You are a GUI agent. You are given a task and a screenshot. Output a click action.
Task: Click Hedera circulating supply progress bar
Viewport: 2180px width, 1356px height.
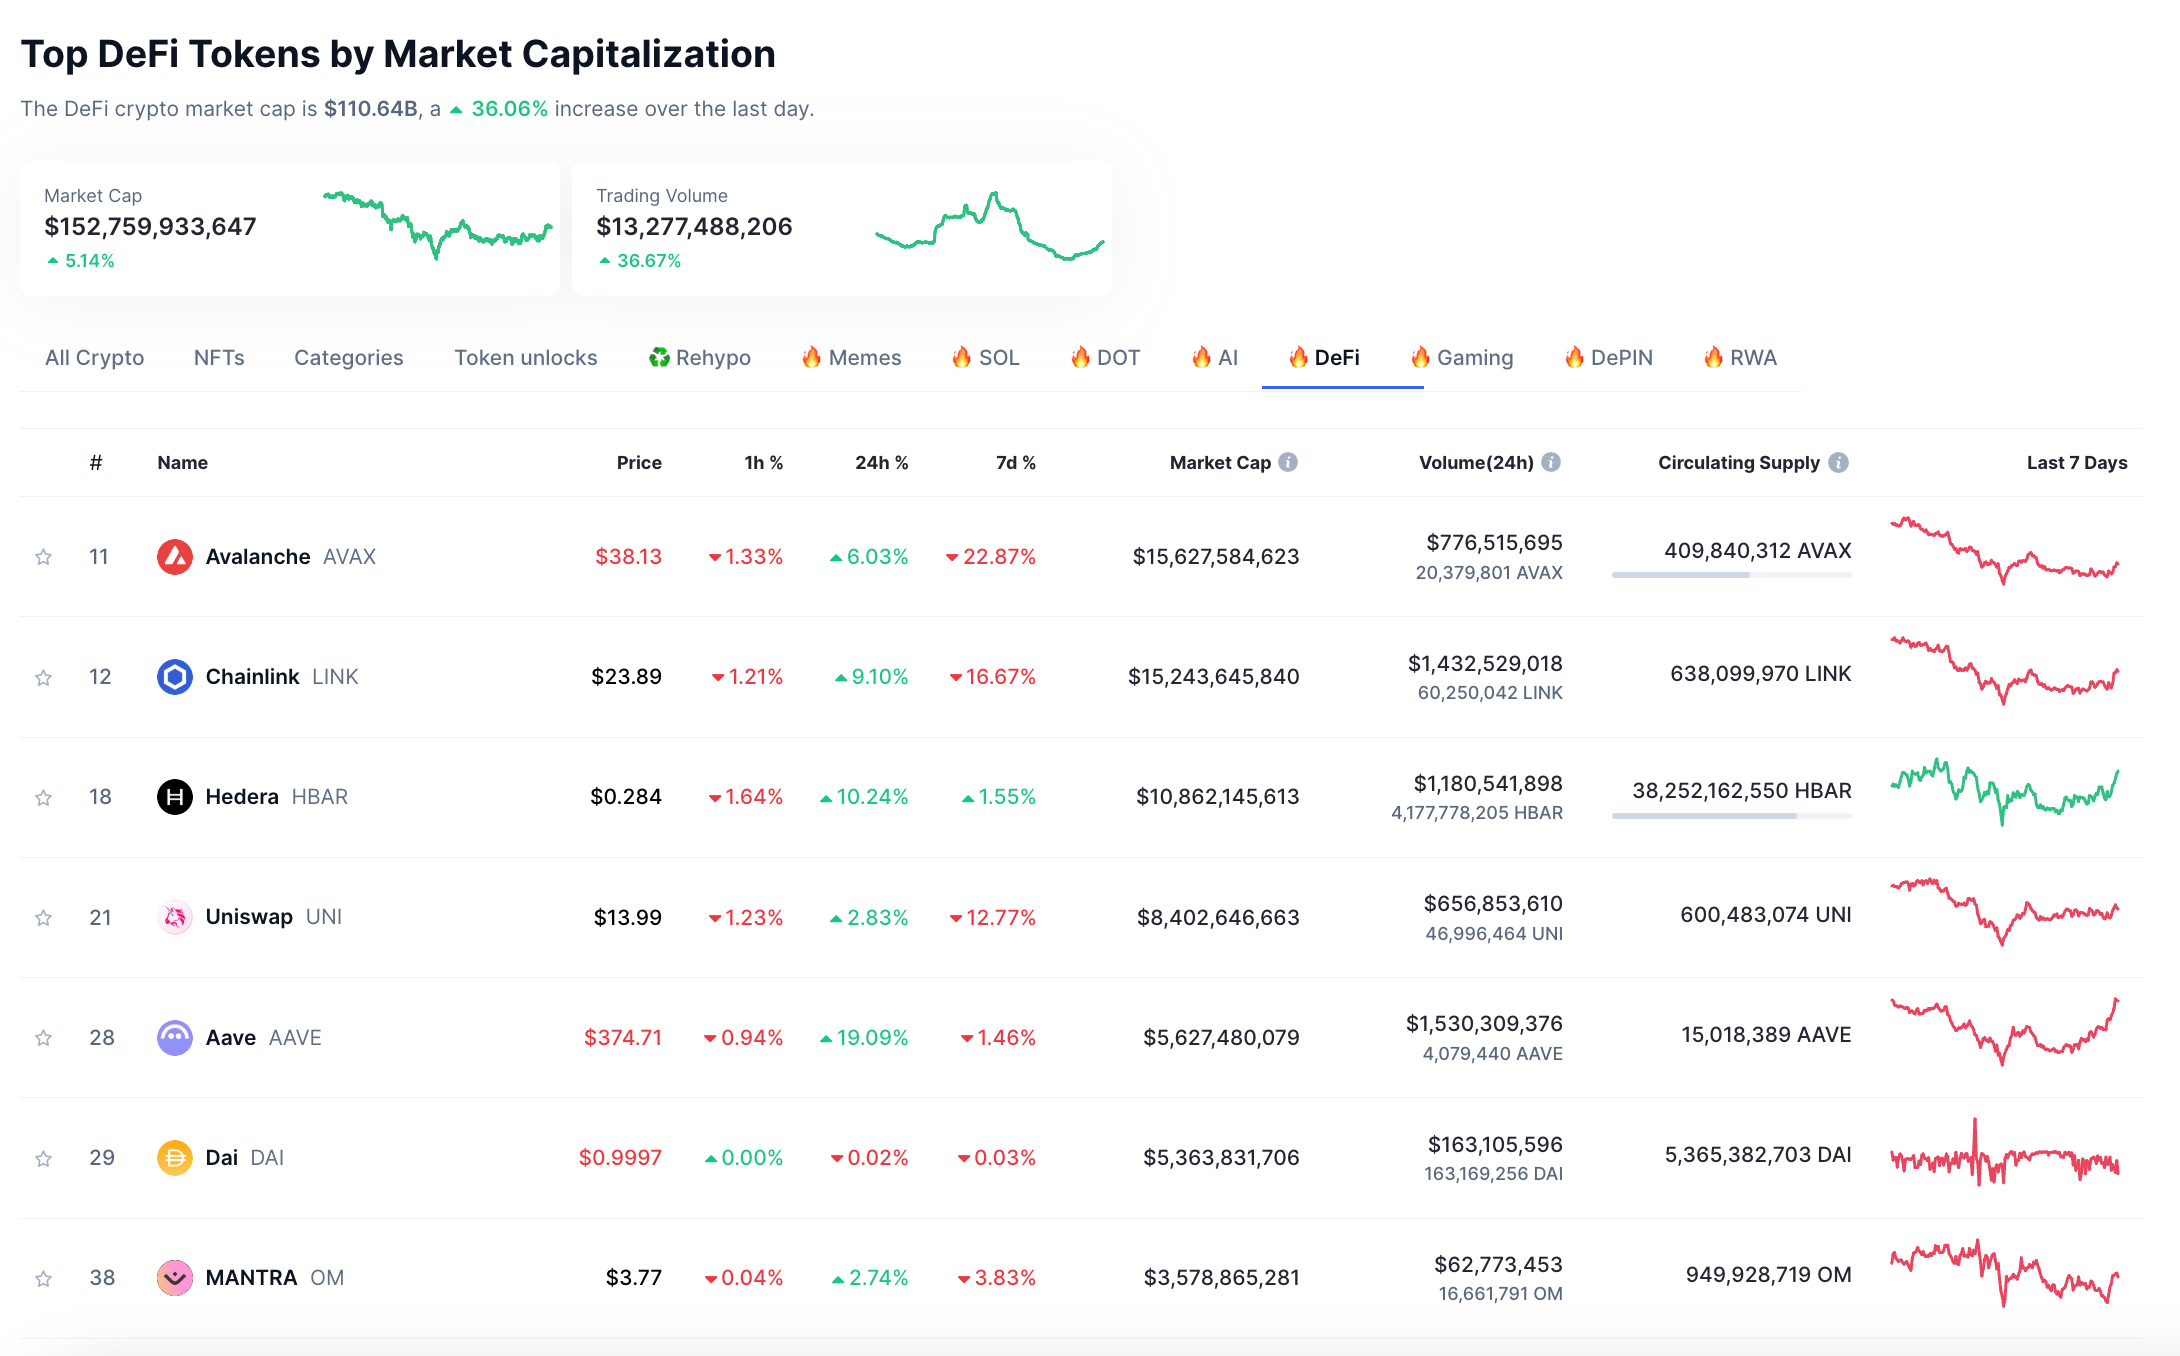(x=1732, y=816)
